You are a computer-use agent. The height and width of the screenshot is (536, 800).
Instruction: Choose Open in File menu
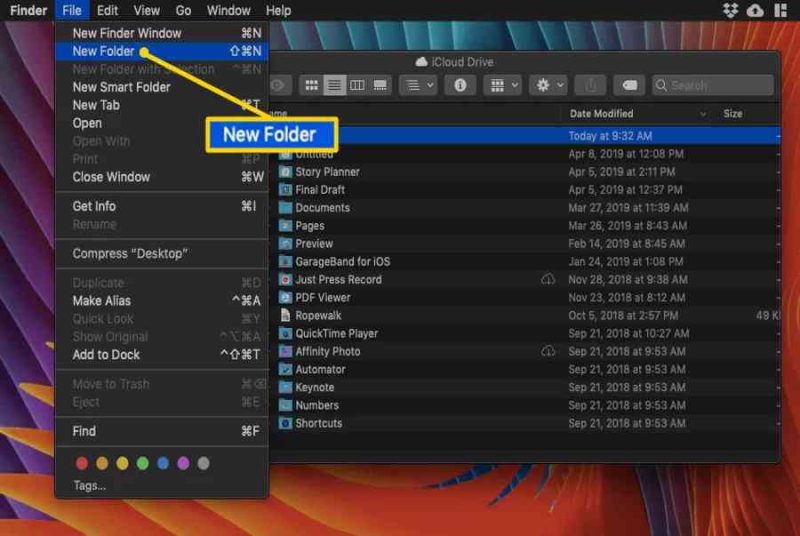(162, 123)
